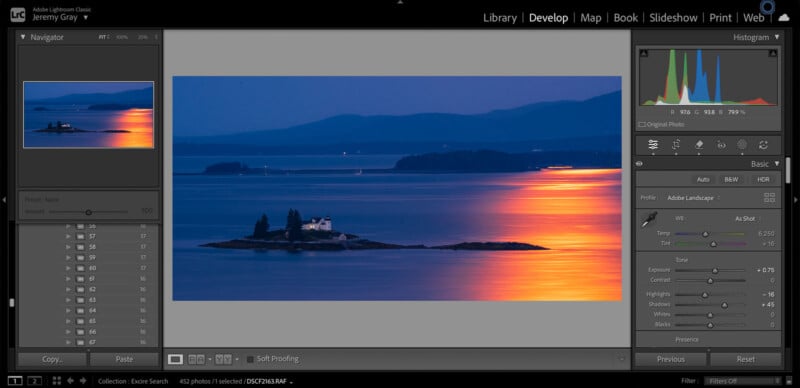
Task: Click the Shadows slider handle
Action: click(724, 305)
